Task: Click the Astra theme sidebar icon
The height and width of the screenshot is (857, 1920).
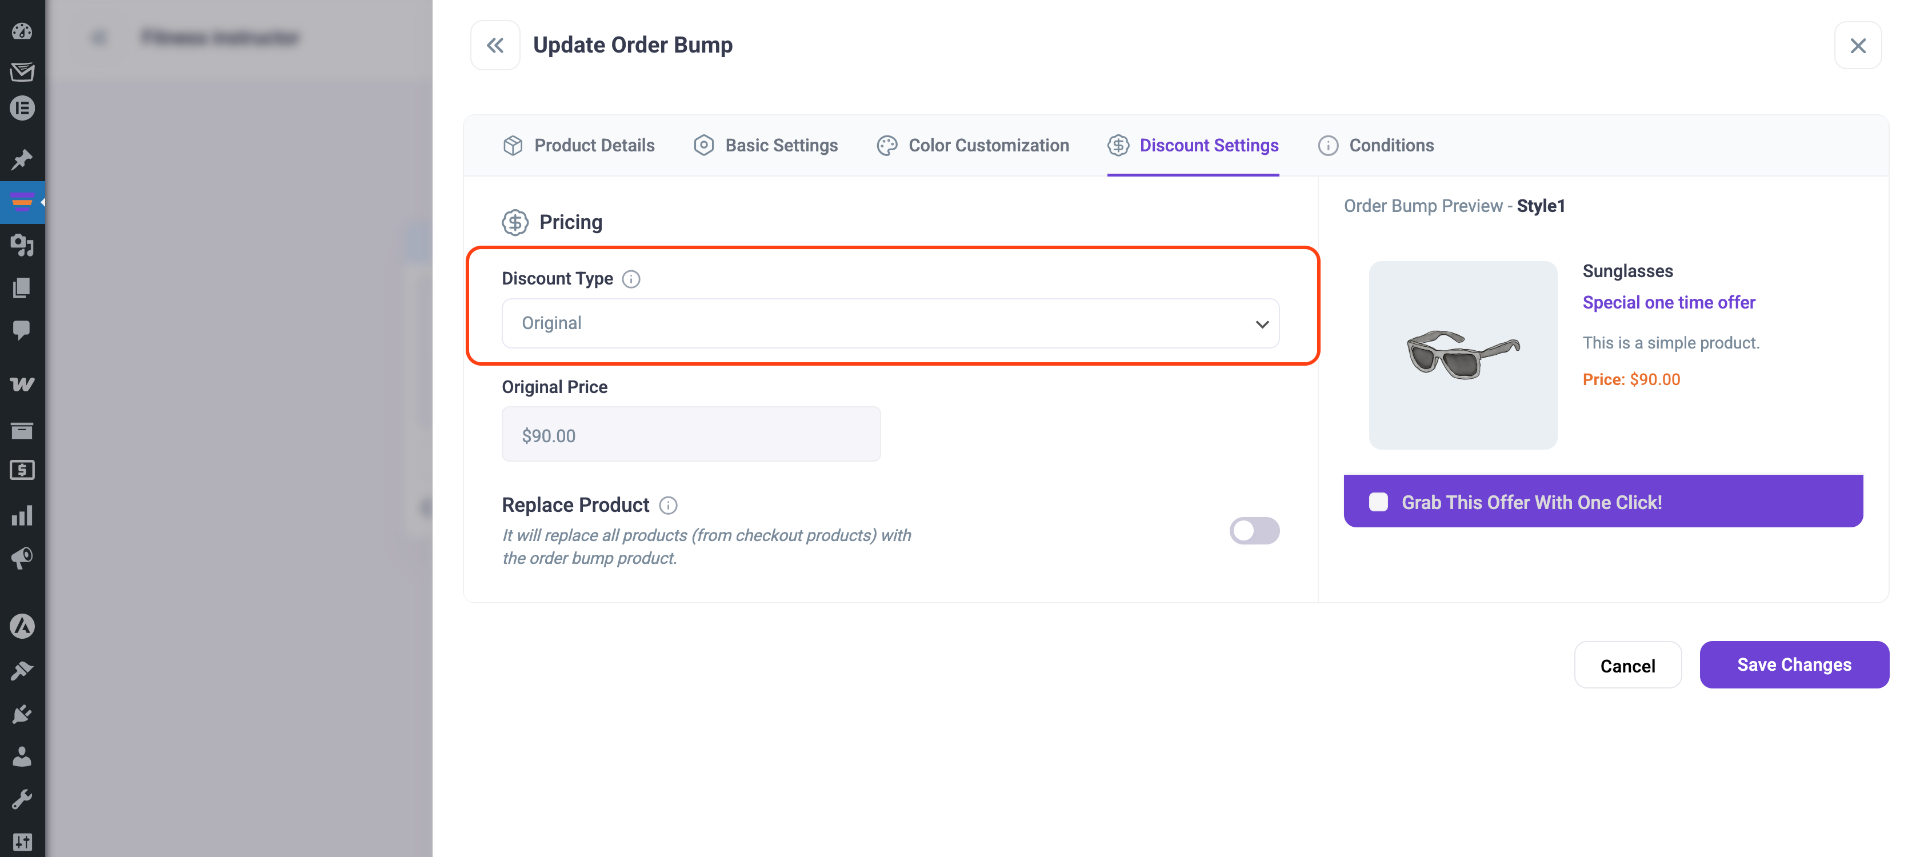Action: coord(22,626)
